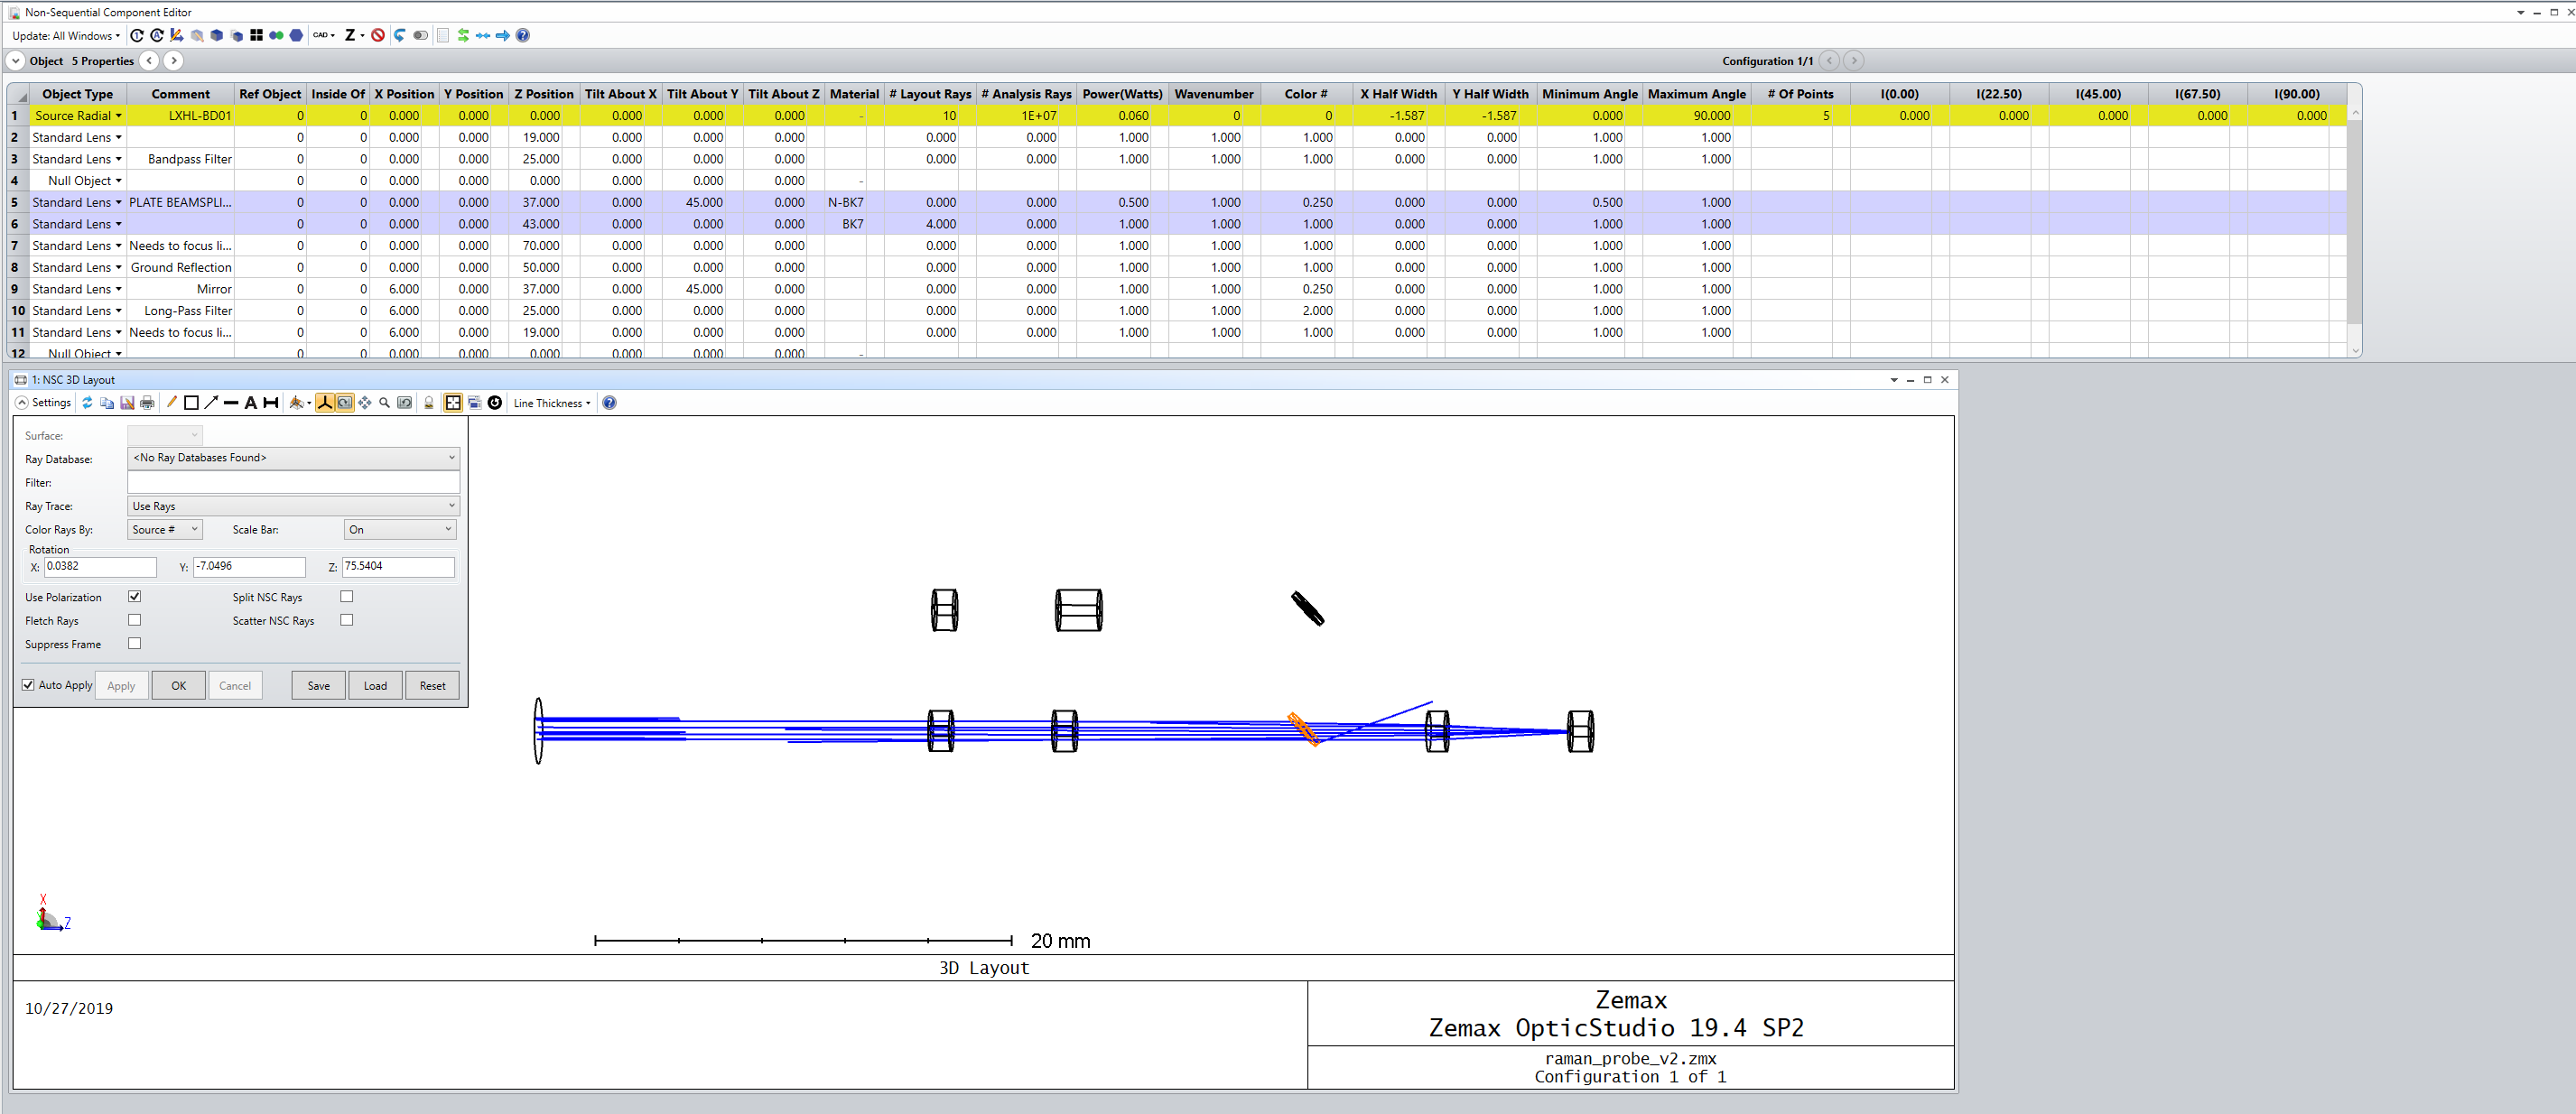2576x1114 pixels.
Task: Select the H measure tool
Action: click(x=270, y=403)
